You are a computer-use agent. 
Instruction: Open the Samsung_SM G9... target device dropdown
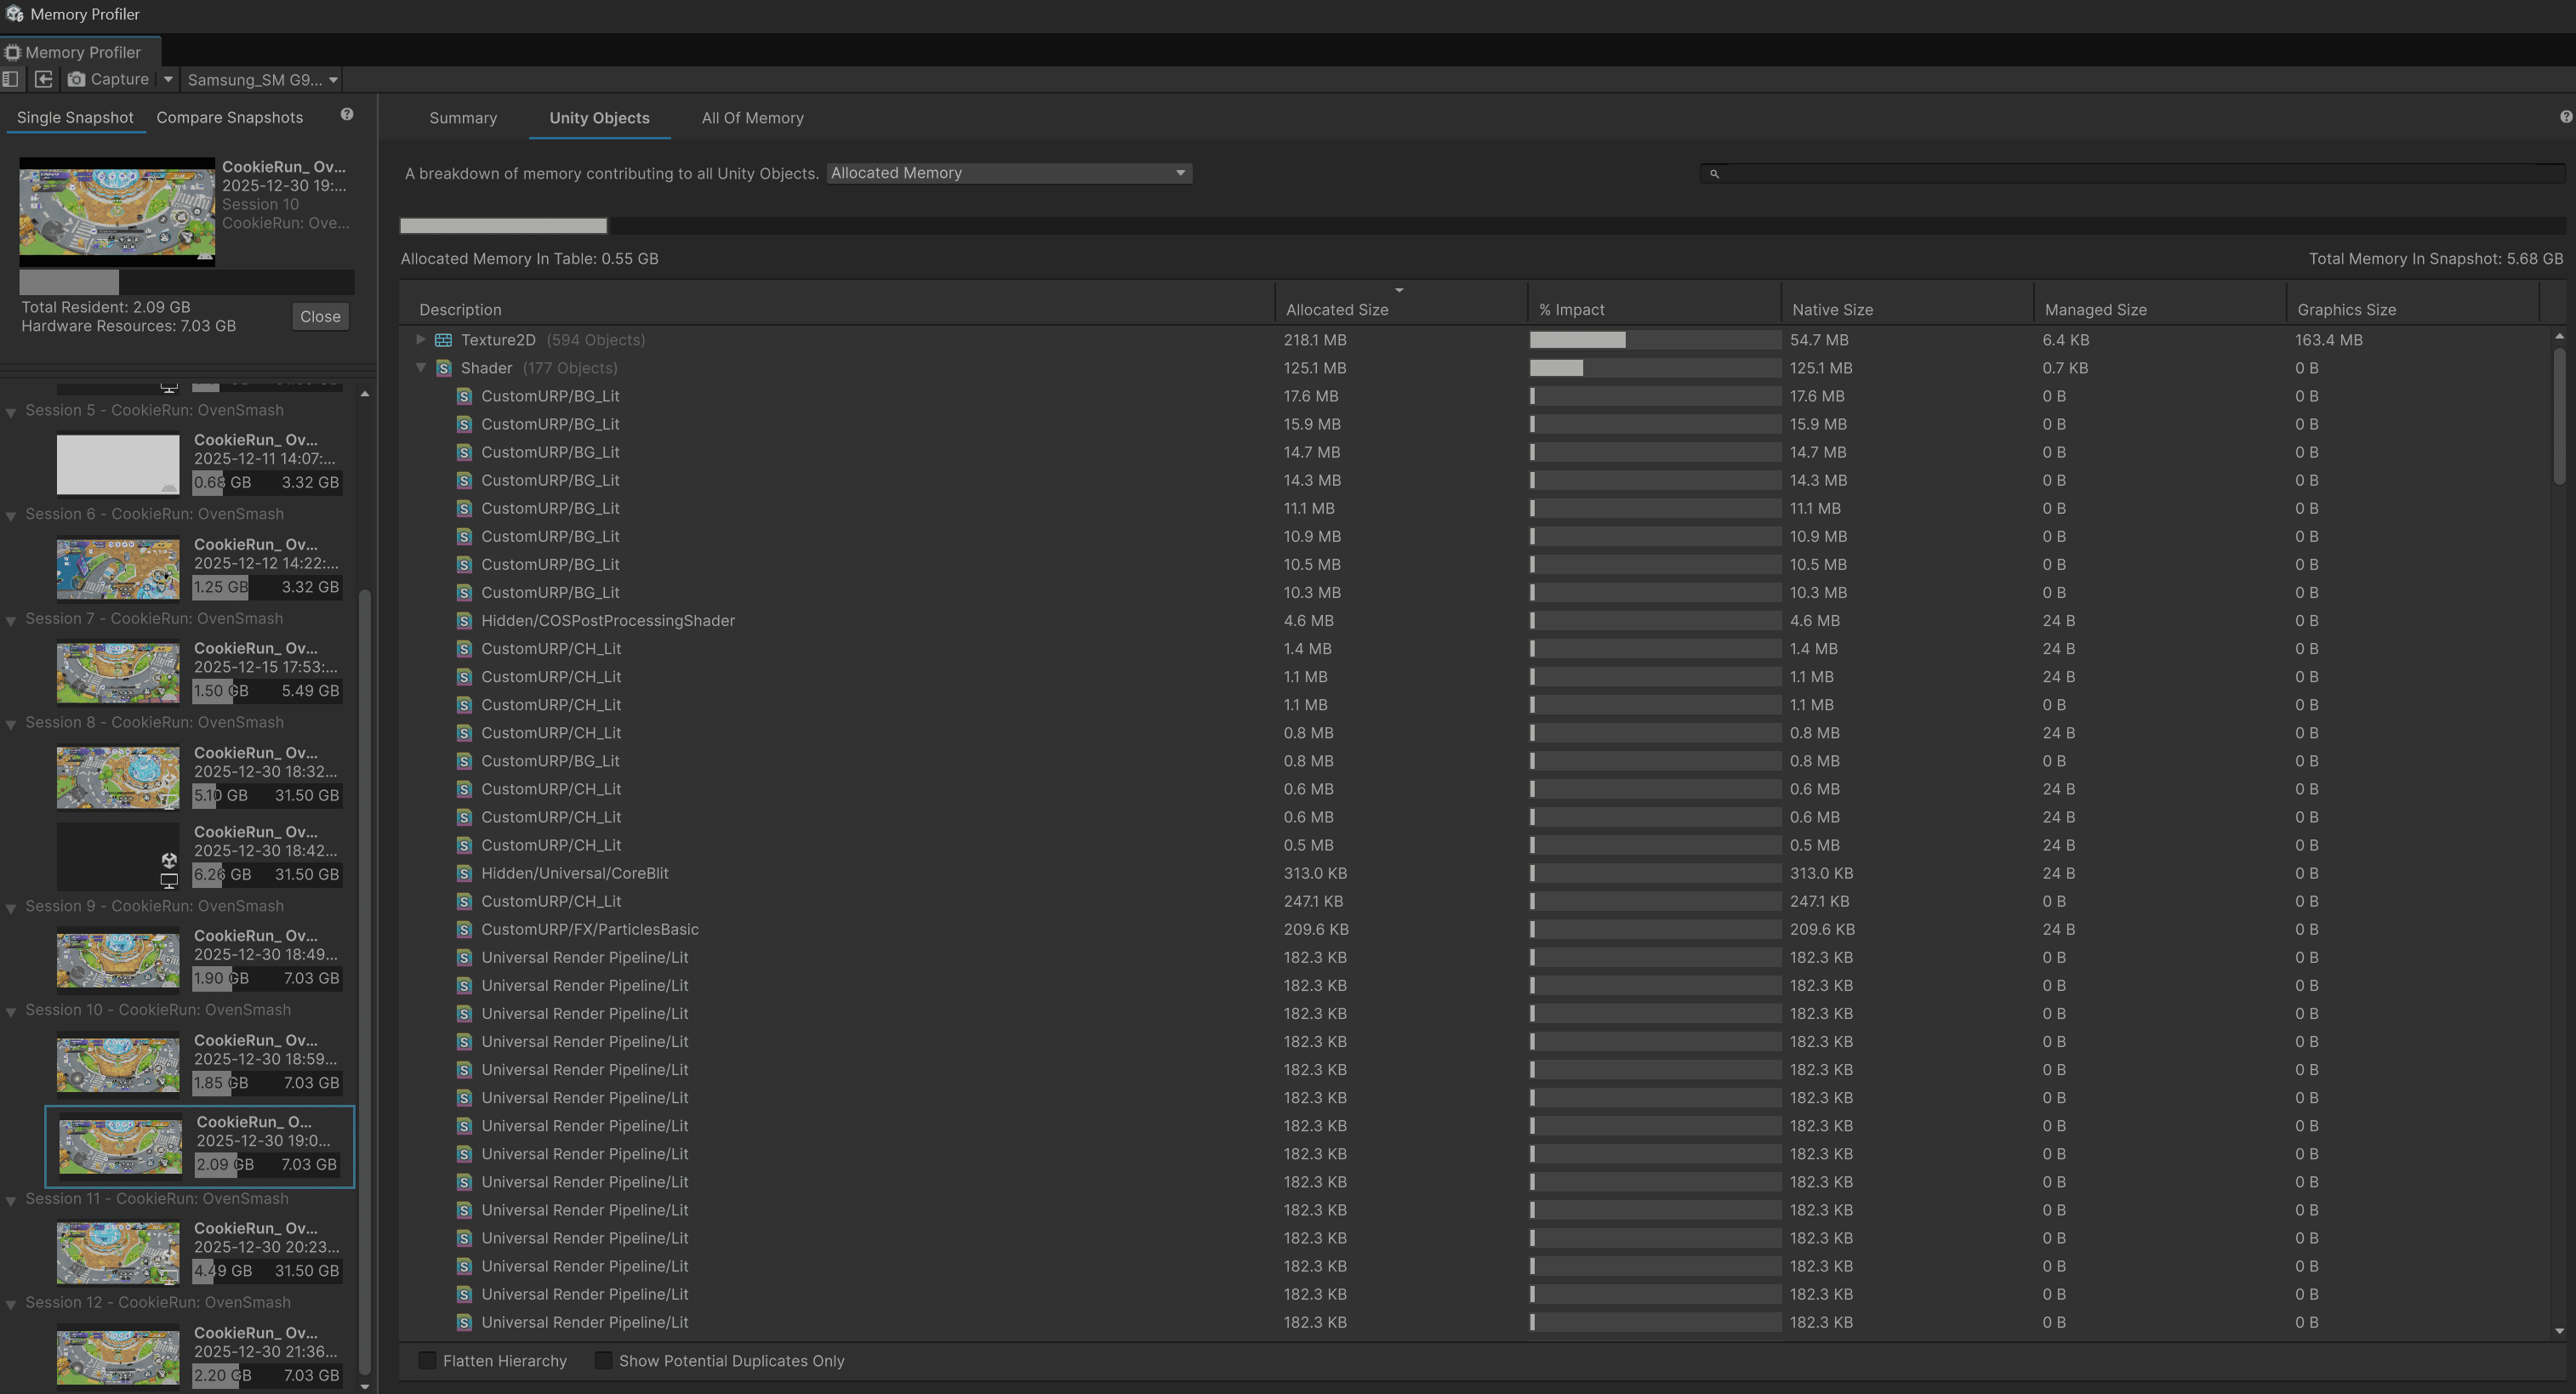(x=262, y=79)
